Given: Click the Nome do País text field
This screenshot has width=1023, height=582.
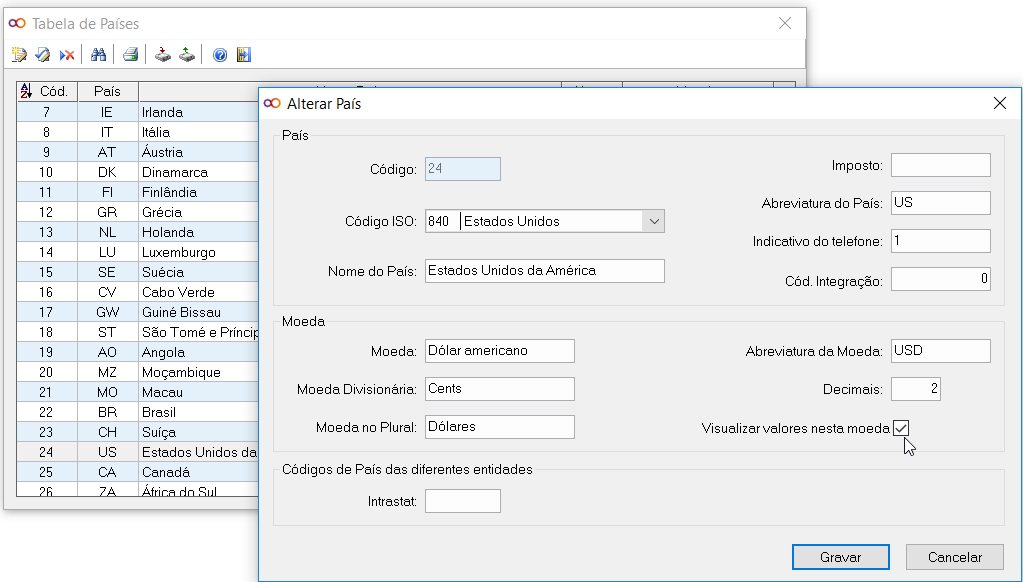Looking at the screenshot, I should [x=544, y=271].
